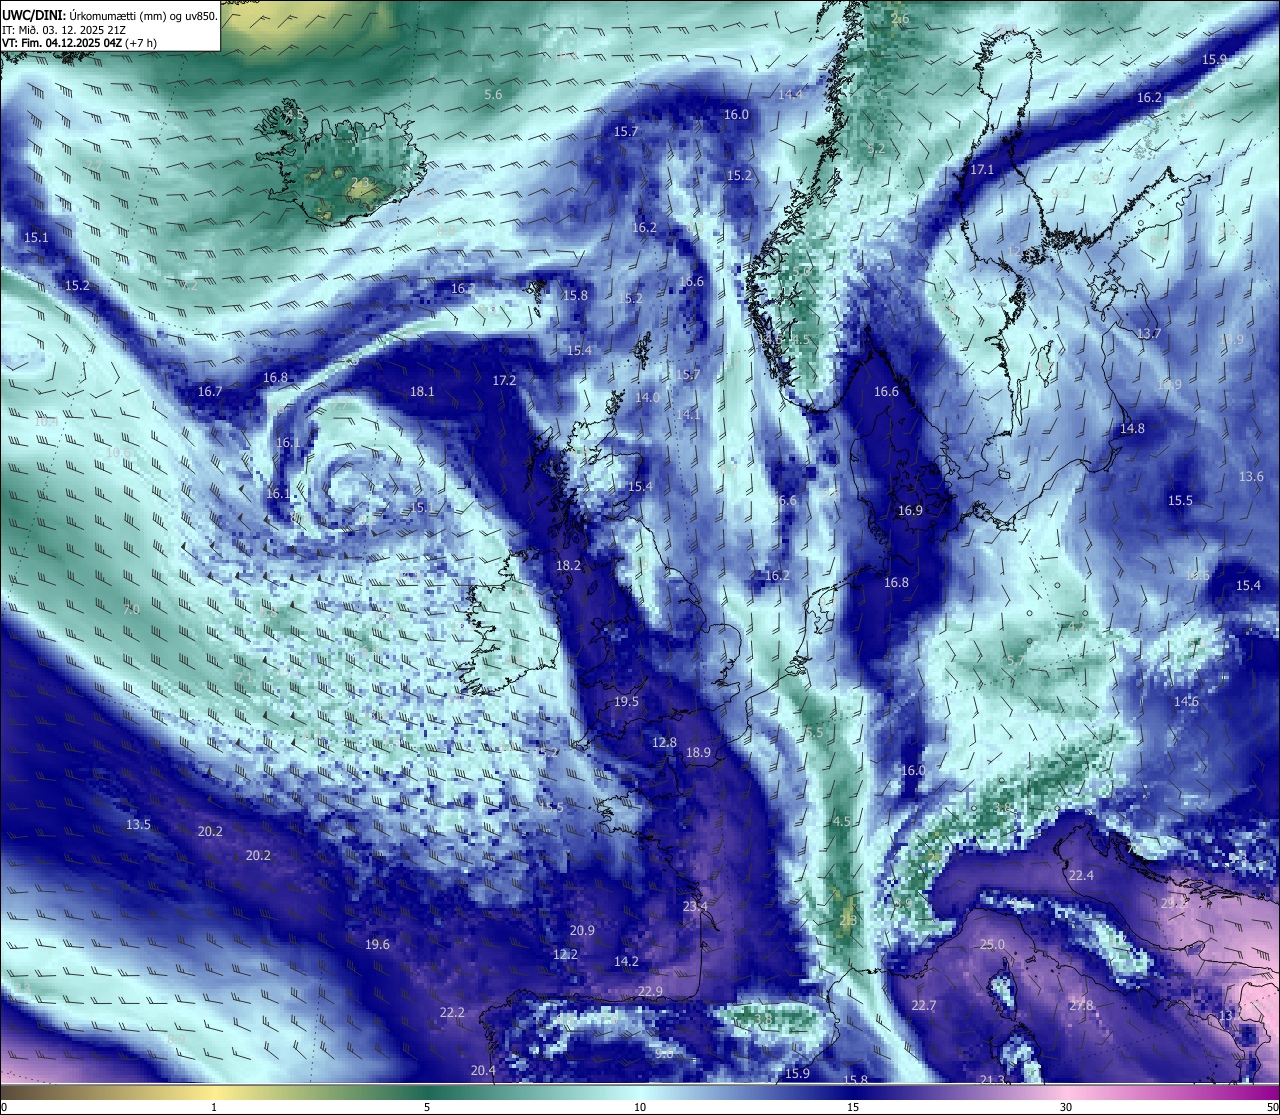Viewport: 1280px width, 1115px height.
Task: Click the 22.4 value near the Adriatic
Action: pyautogui.click(x=1081, y=876)
